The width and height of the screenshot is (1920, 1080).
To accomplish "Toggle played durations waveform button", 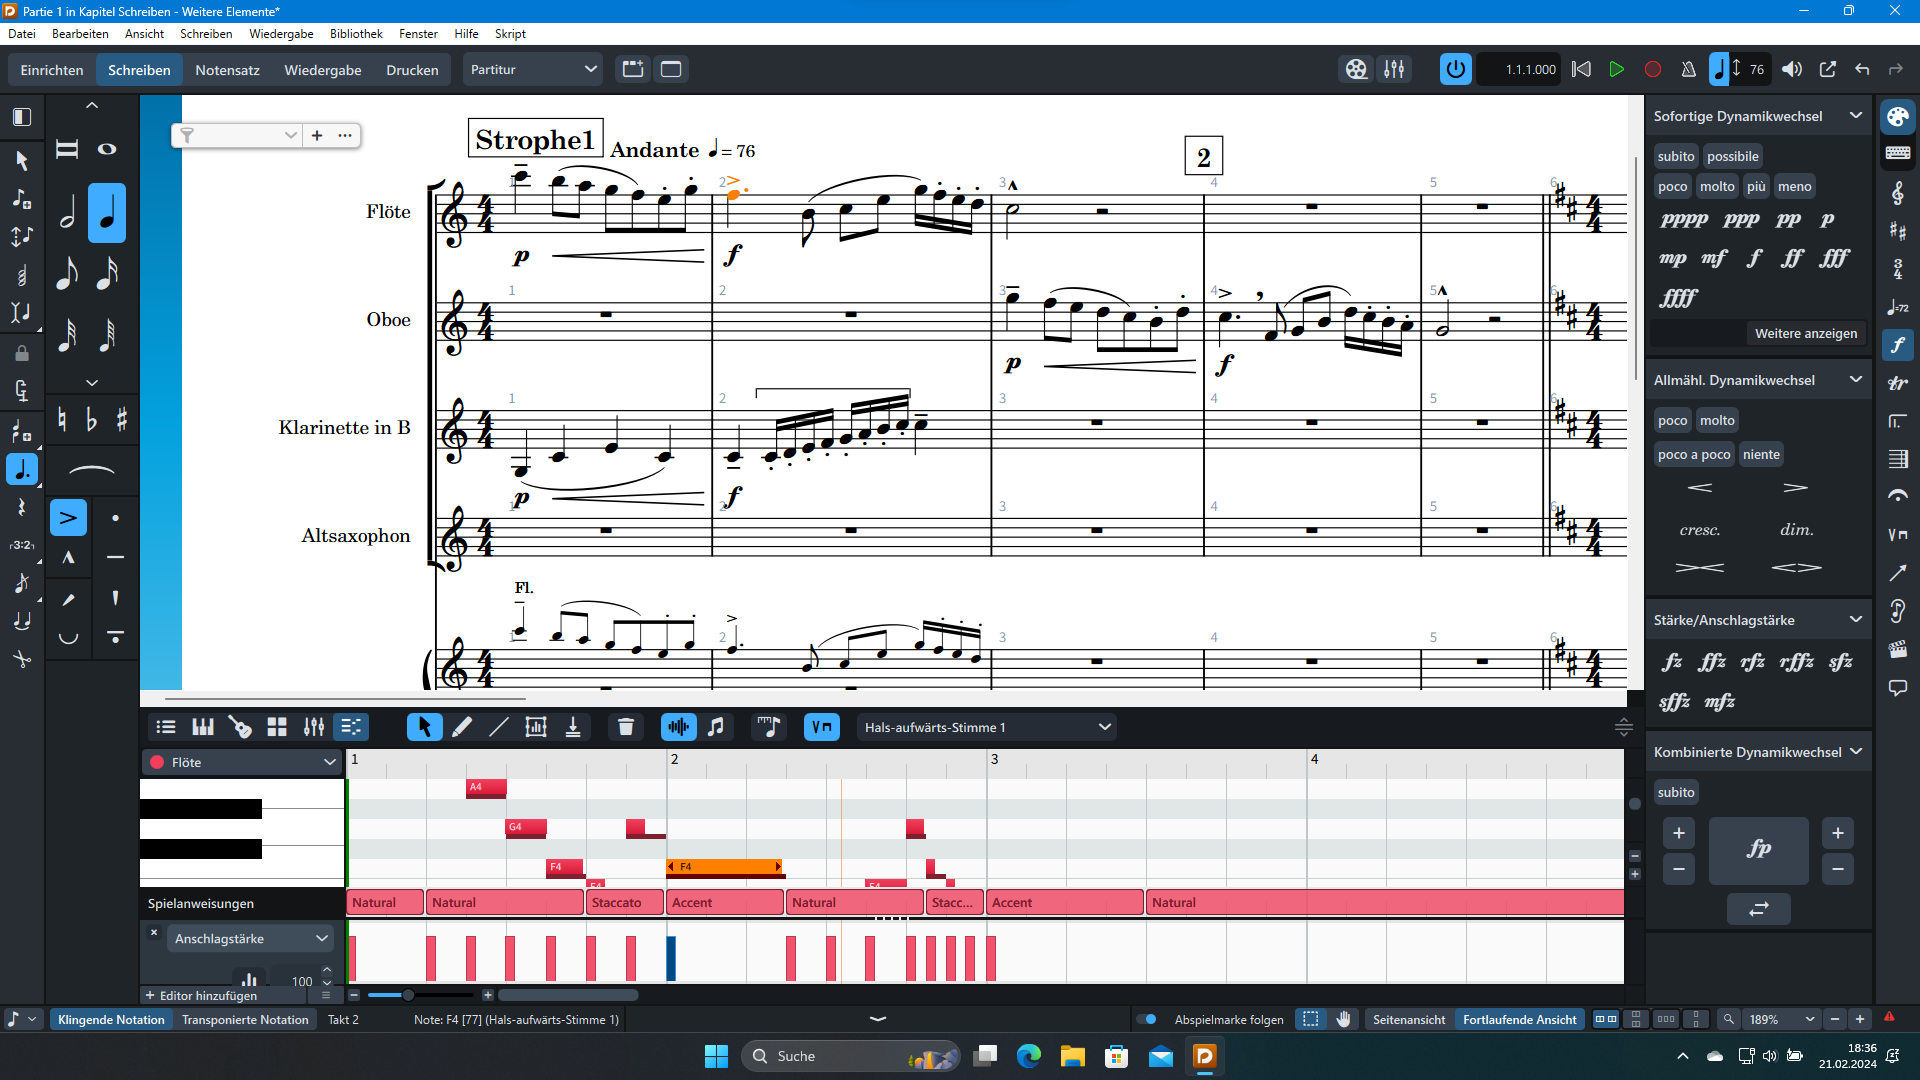I will coord(678,727).
